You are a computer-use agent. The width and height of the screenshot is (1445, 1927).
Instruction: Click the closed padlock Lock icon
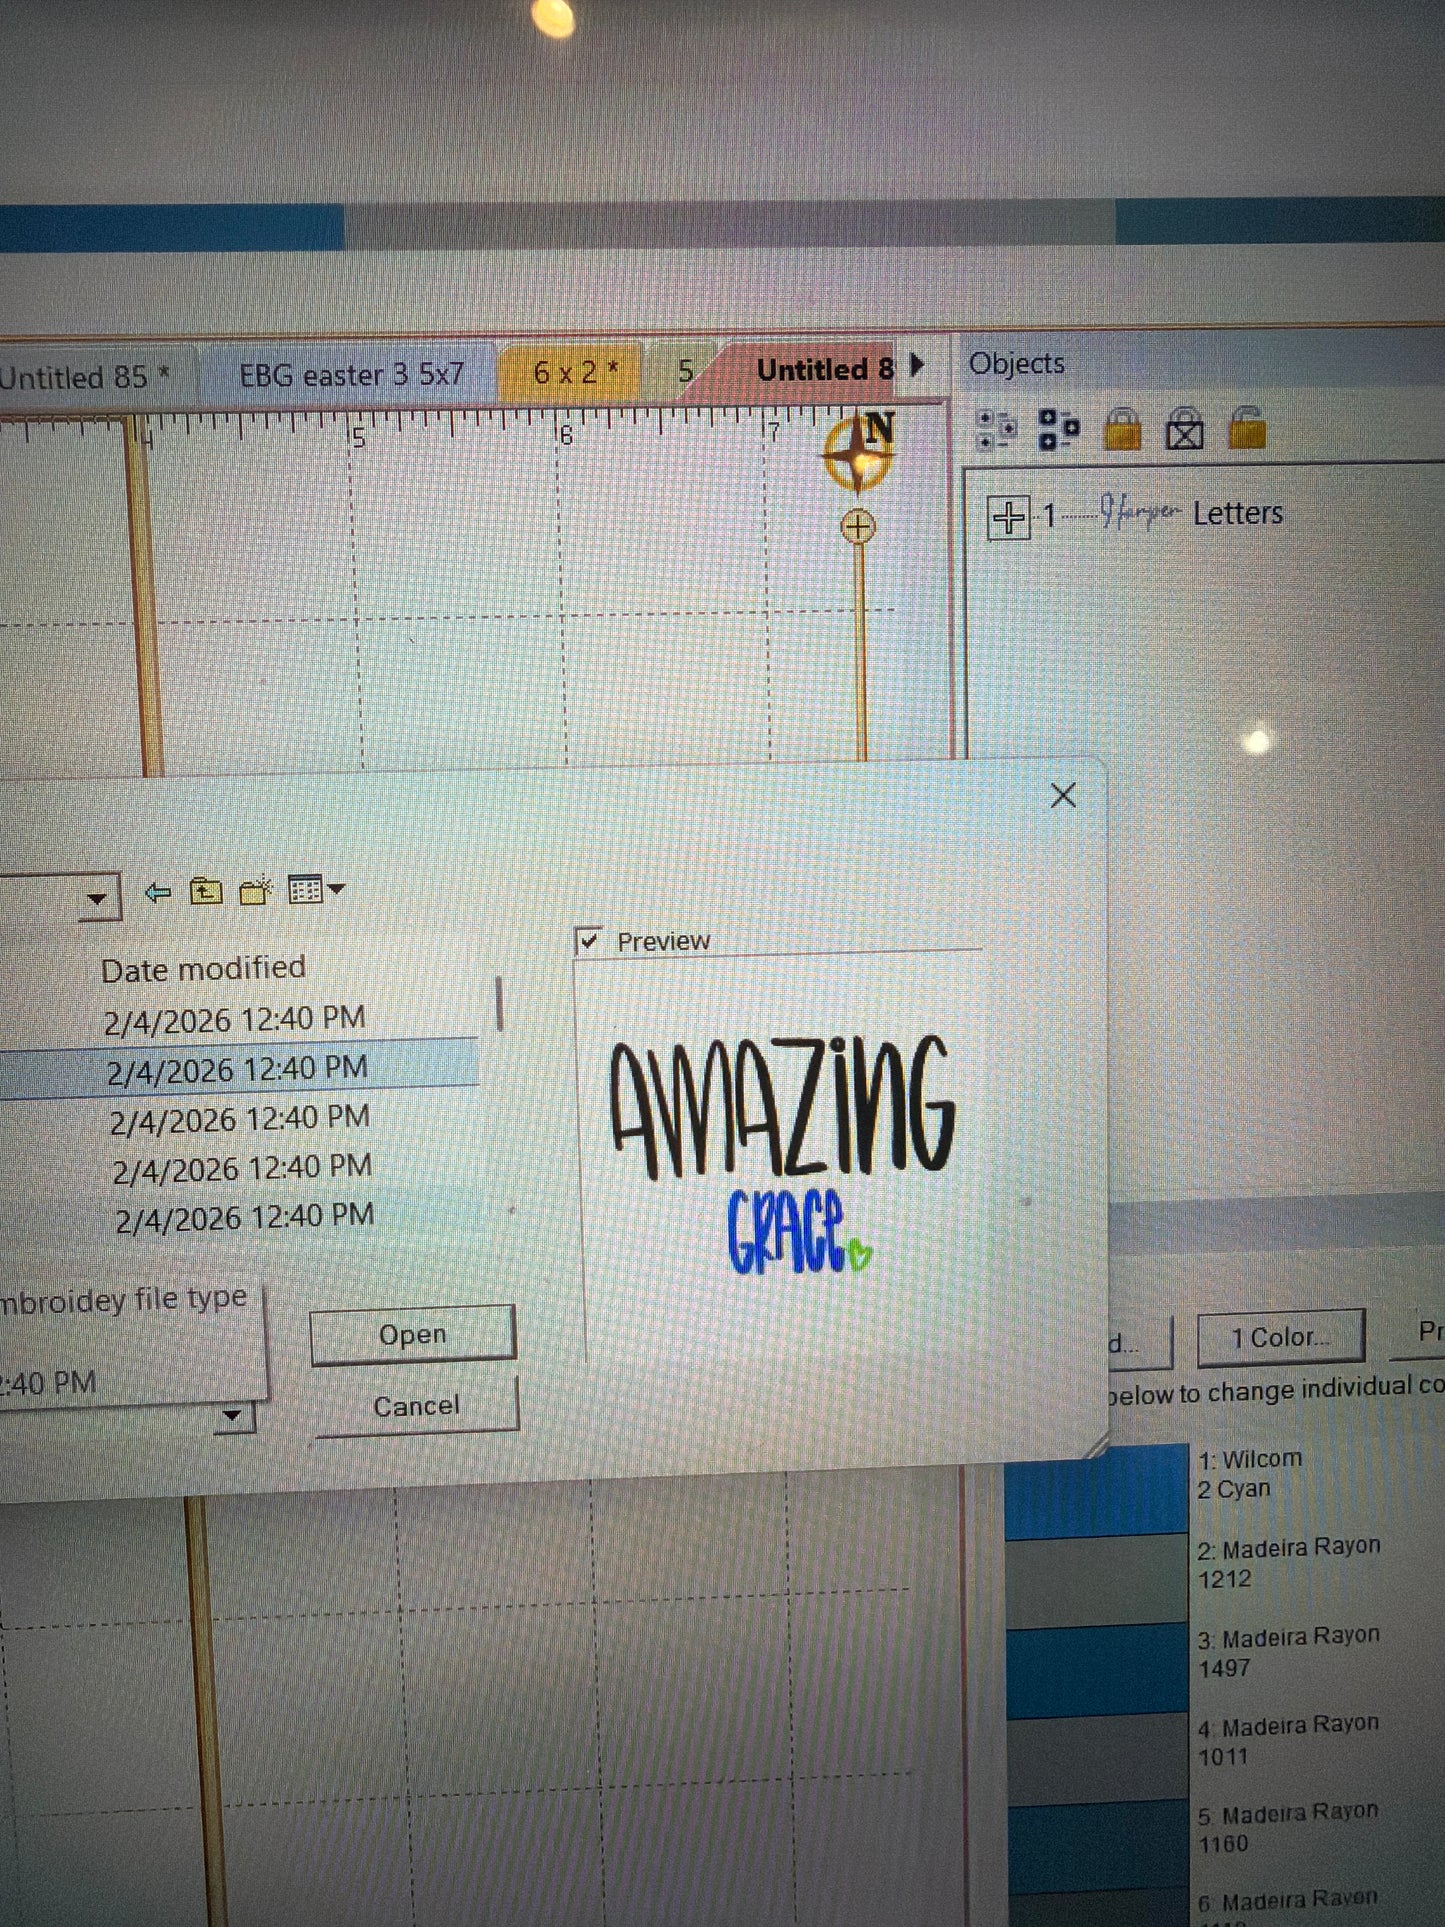(1122, 429)
